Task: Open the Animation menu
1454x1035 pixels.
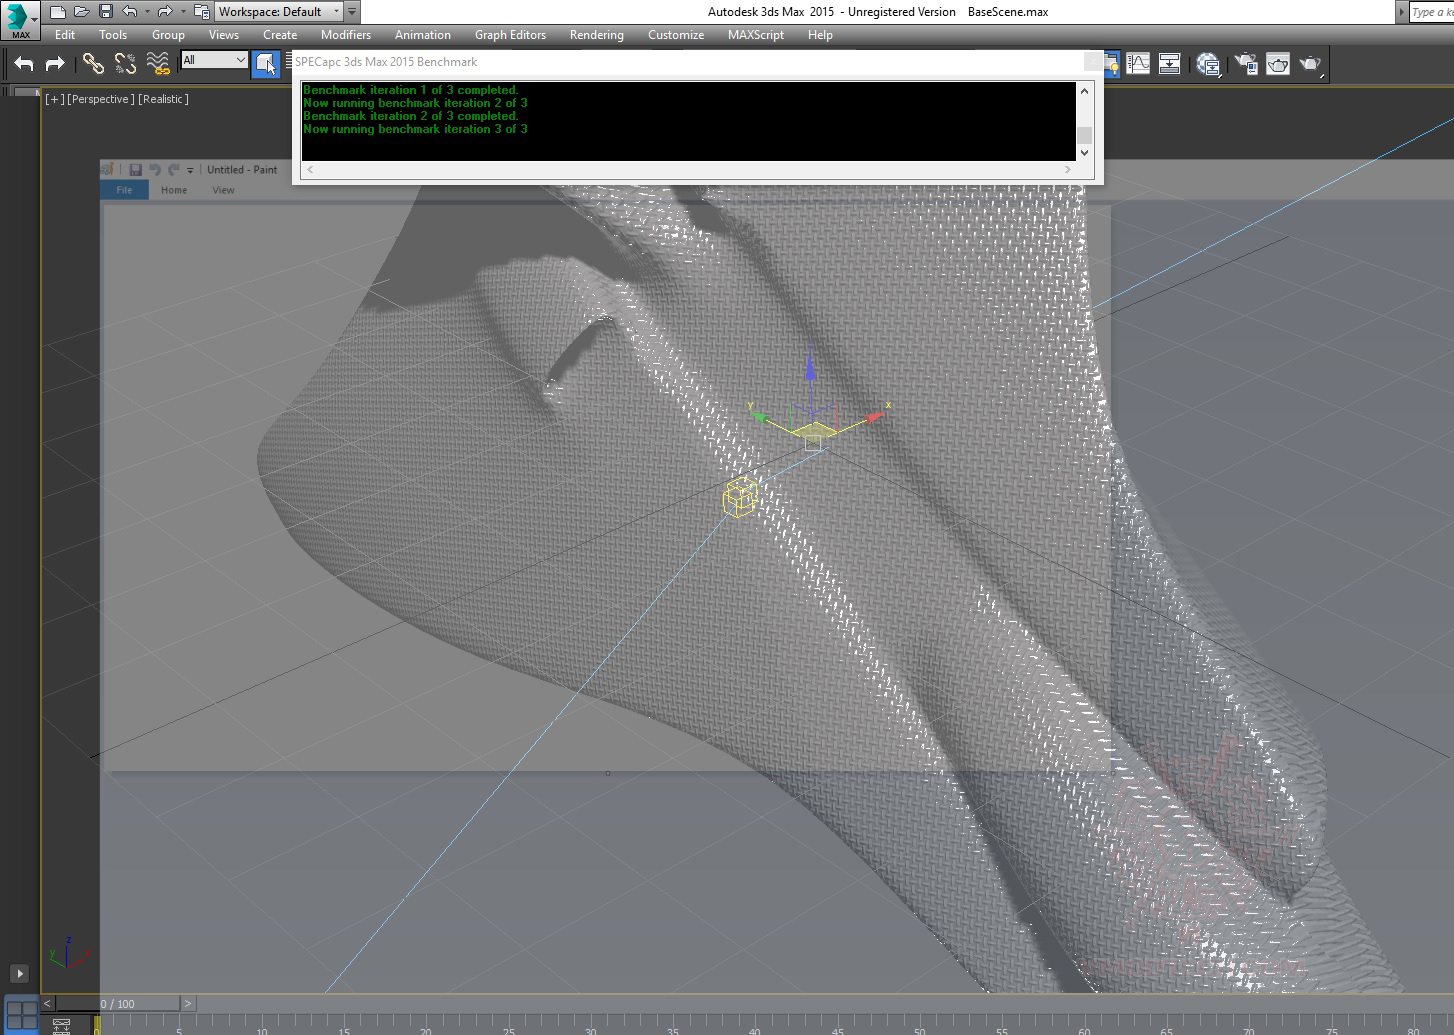Action: click(423, 35)
